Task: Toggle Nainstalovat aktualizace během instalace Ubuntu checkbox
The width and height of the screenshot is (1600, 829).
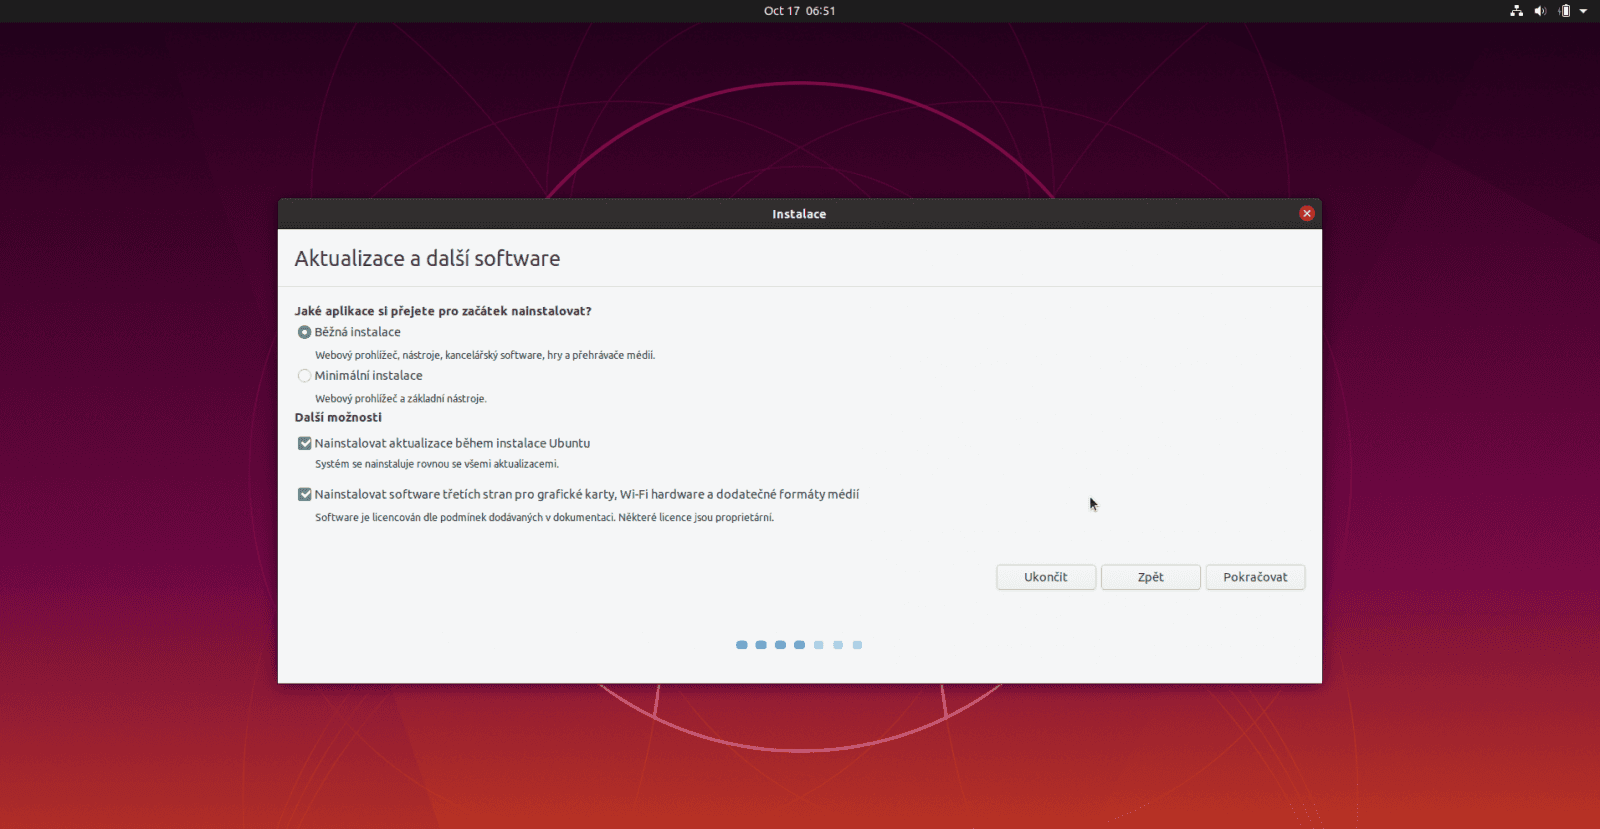Action: click(x=304, y=443)
